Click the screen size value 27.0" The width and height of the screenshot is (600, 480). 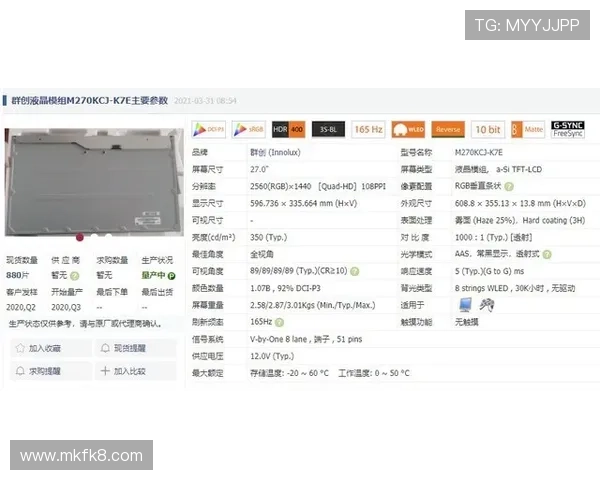pyautogui.click(x=259, y=169)
